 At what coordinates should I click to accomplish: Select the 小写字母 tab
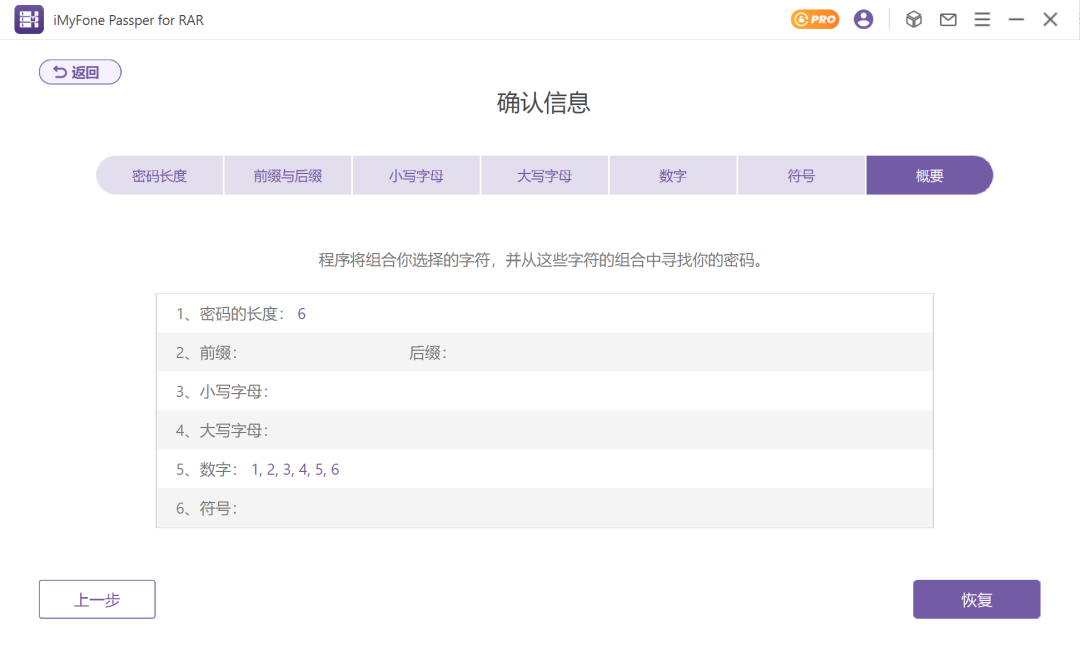[x=416, y=174]
